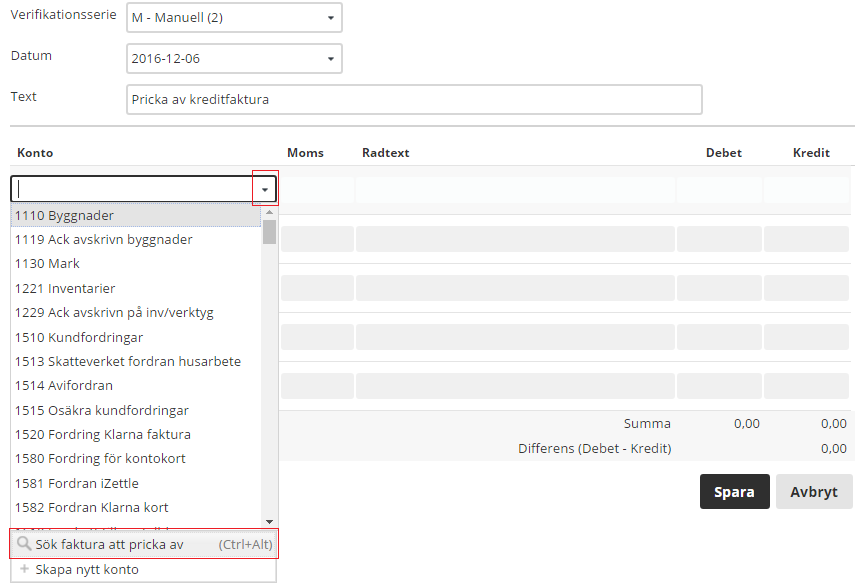
Task: Click the first row Moms cell
Action: (x=317, y=190)
